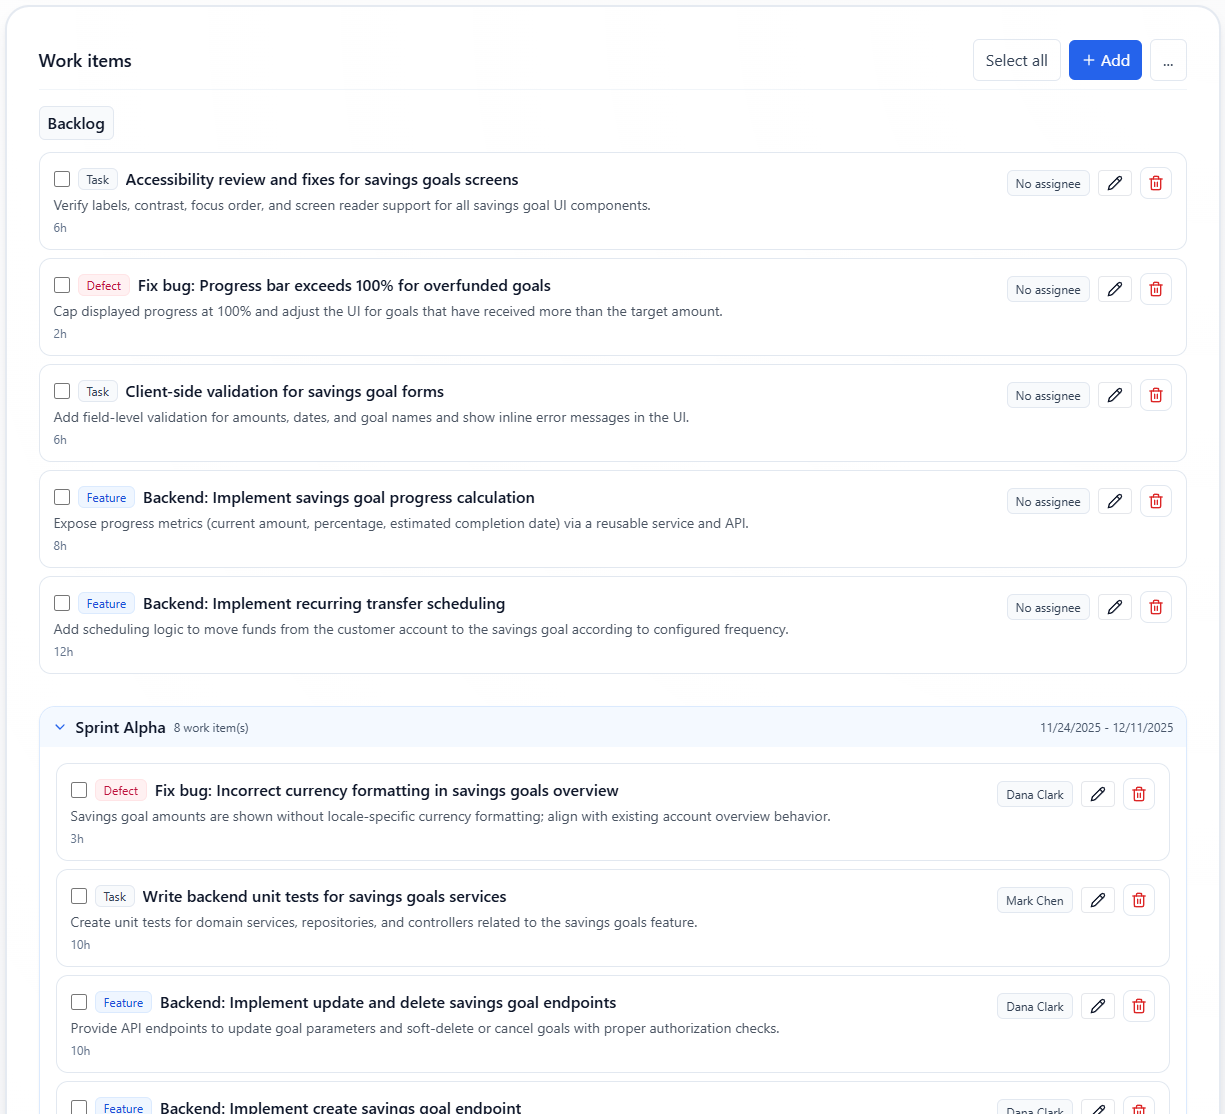Open the Backlog tab
1225x1114 pixels.
[x=76, y=123]
